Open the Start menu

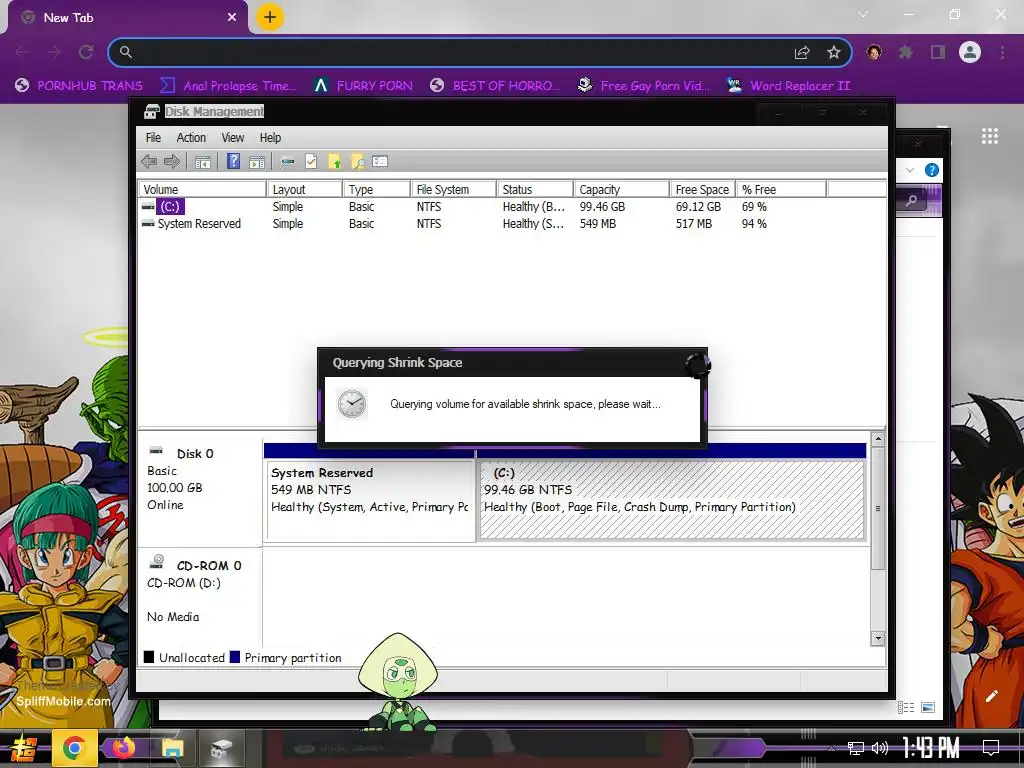(23, 748)
